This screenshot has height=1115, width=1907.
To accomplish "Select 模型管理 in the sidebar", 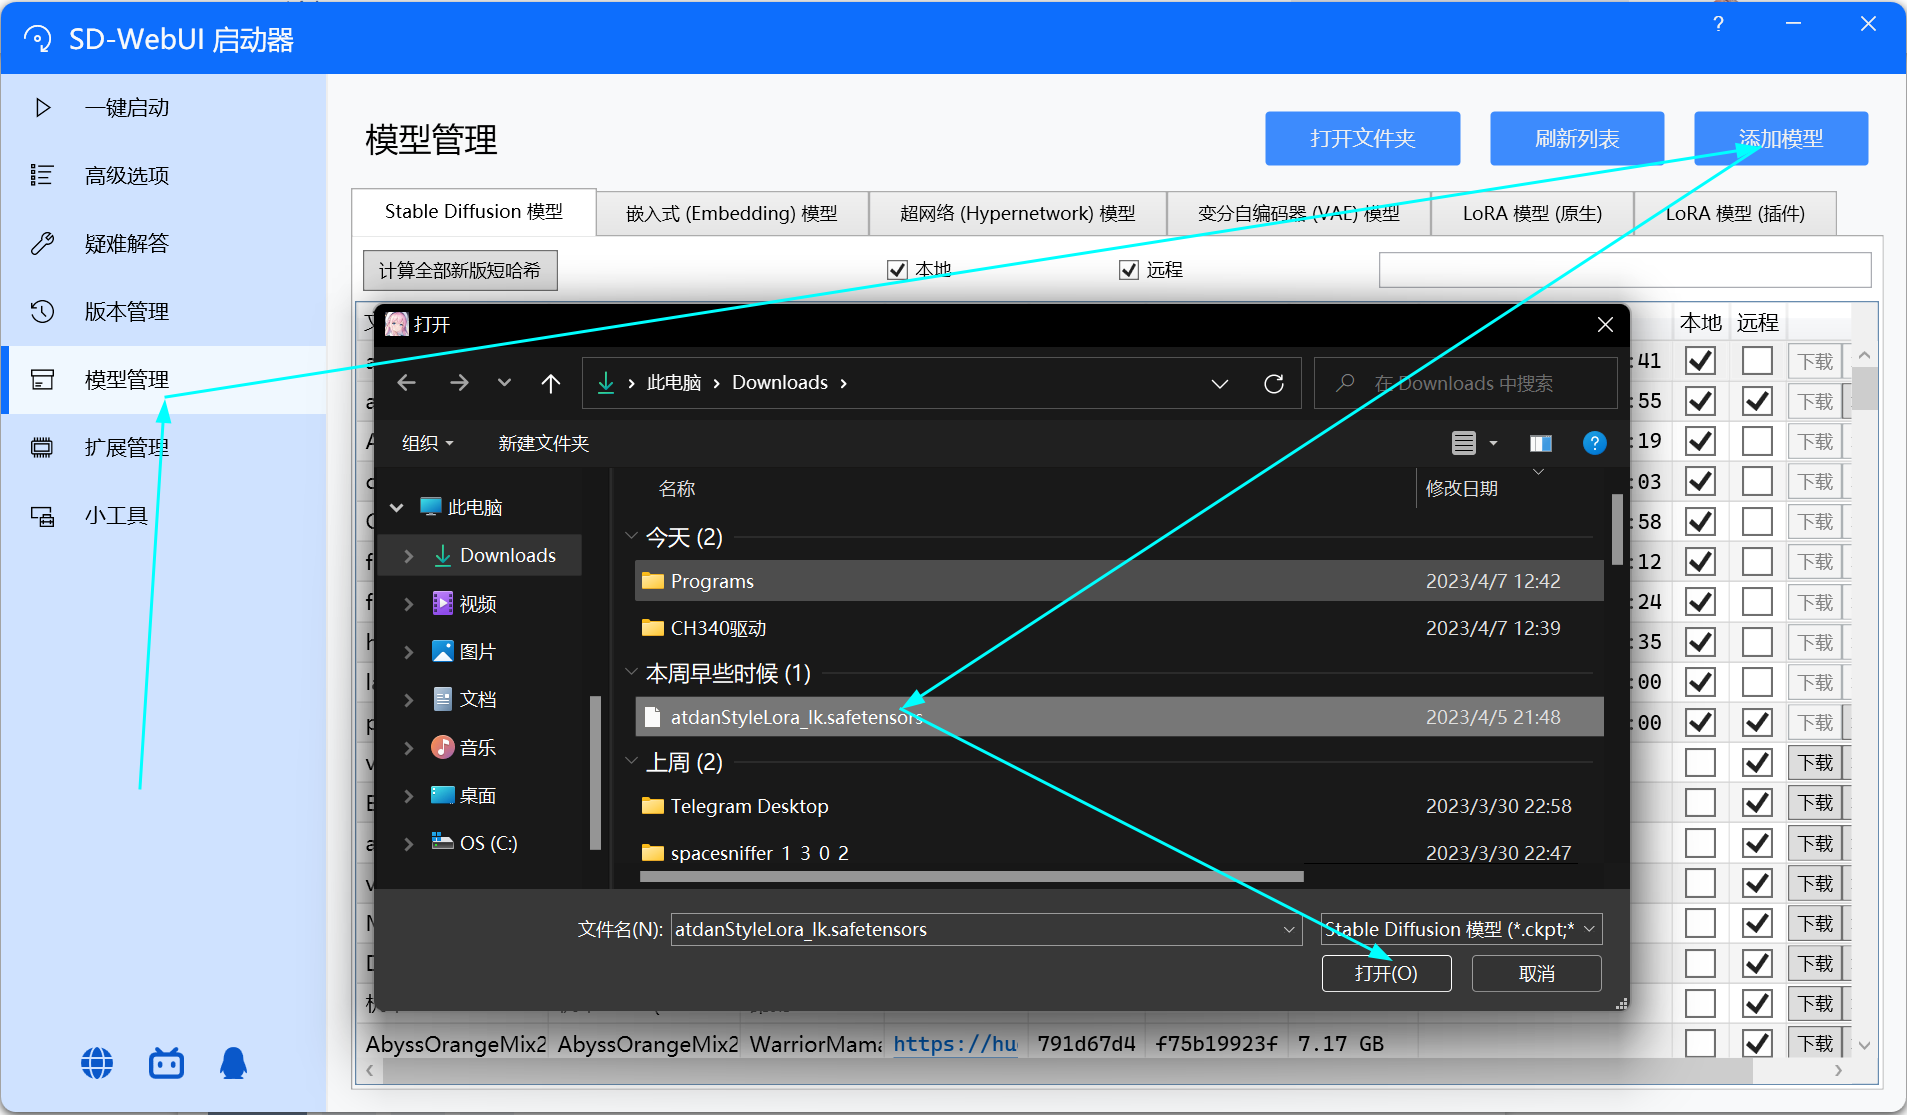I will 163,380.
